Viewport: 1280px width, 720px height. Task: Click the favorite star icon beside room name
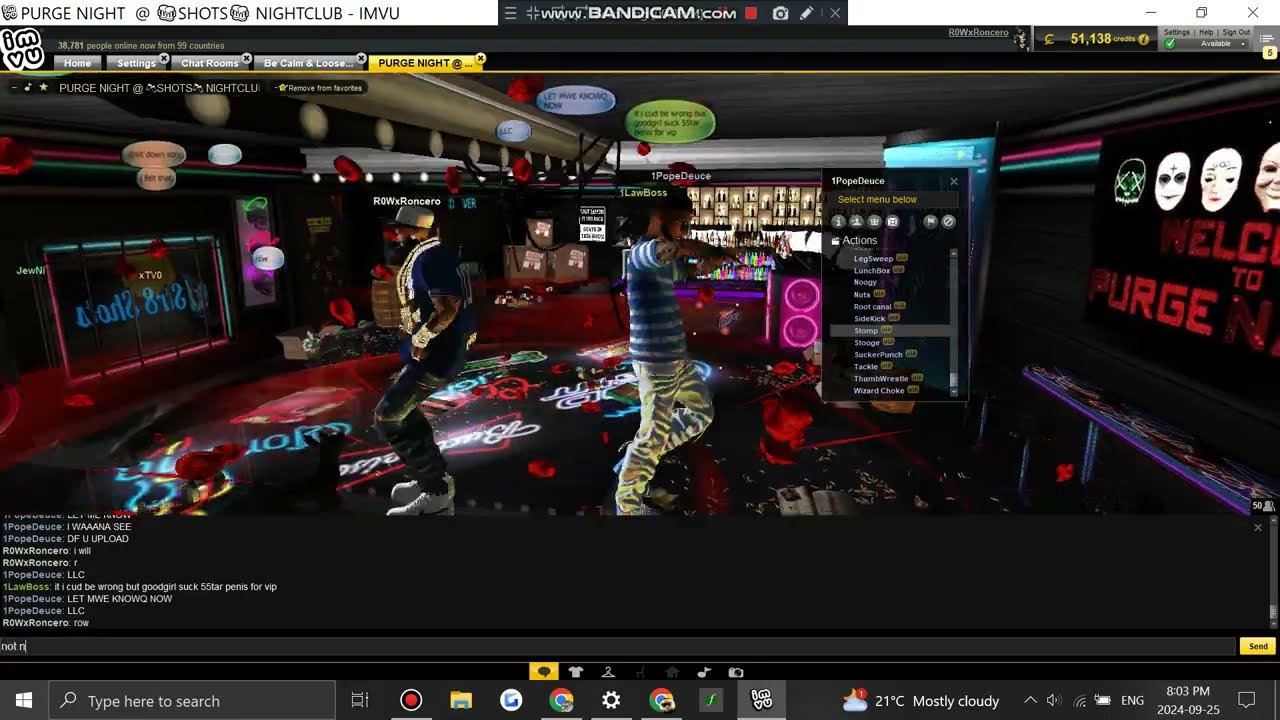coord(43,87)
